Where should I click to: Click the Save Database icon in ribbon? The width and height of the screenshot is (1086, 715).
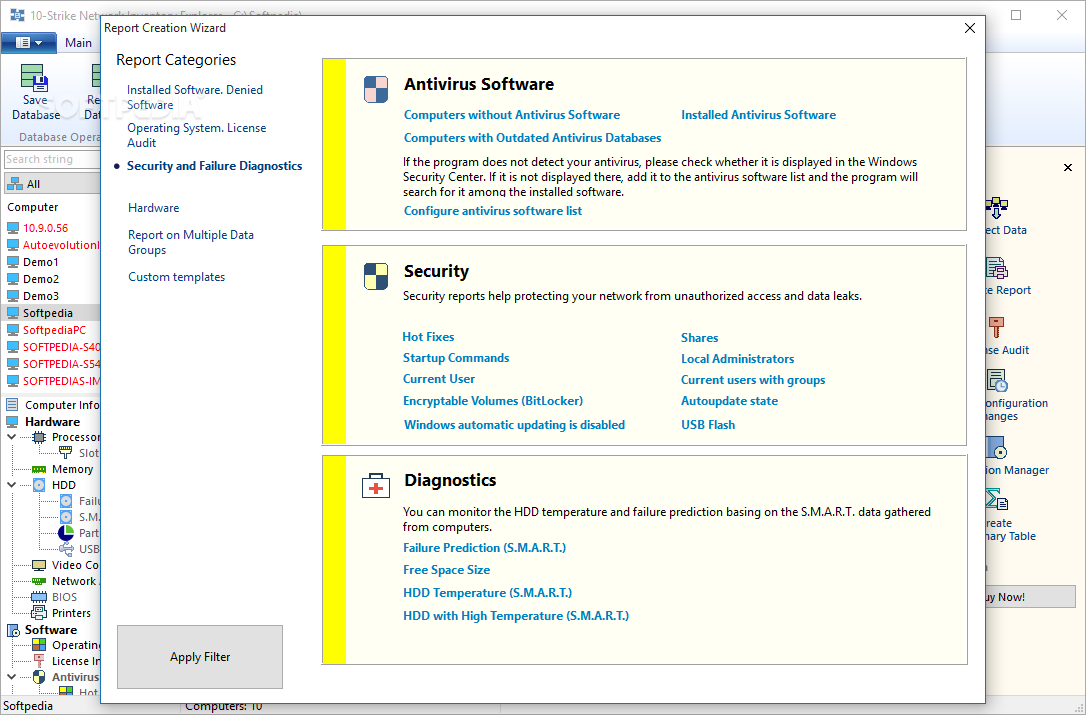point(33,78)
